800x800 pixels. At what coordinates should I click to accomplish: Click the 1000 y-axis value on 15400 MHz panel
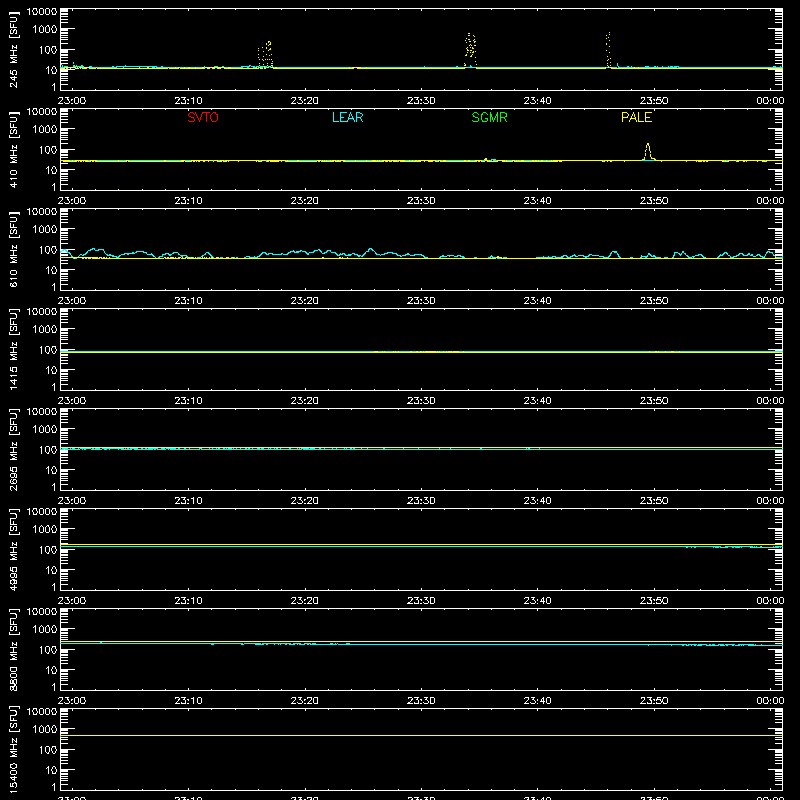pos(45,730)
